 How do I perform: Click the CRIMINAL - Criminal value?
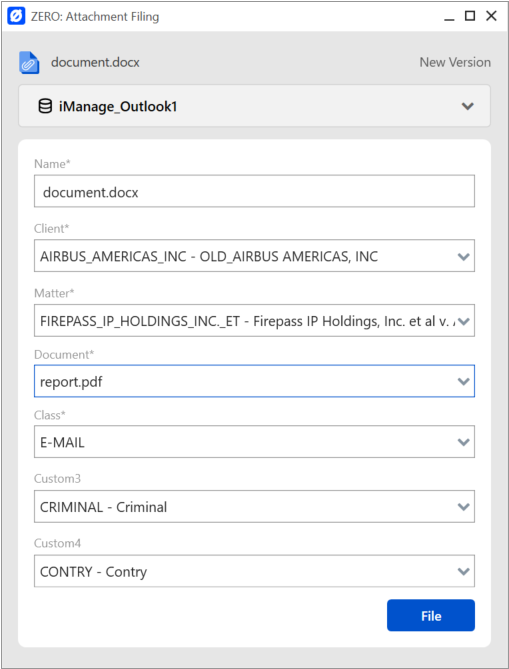click(x=103, y=507)
